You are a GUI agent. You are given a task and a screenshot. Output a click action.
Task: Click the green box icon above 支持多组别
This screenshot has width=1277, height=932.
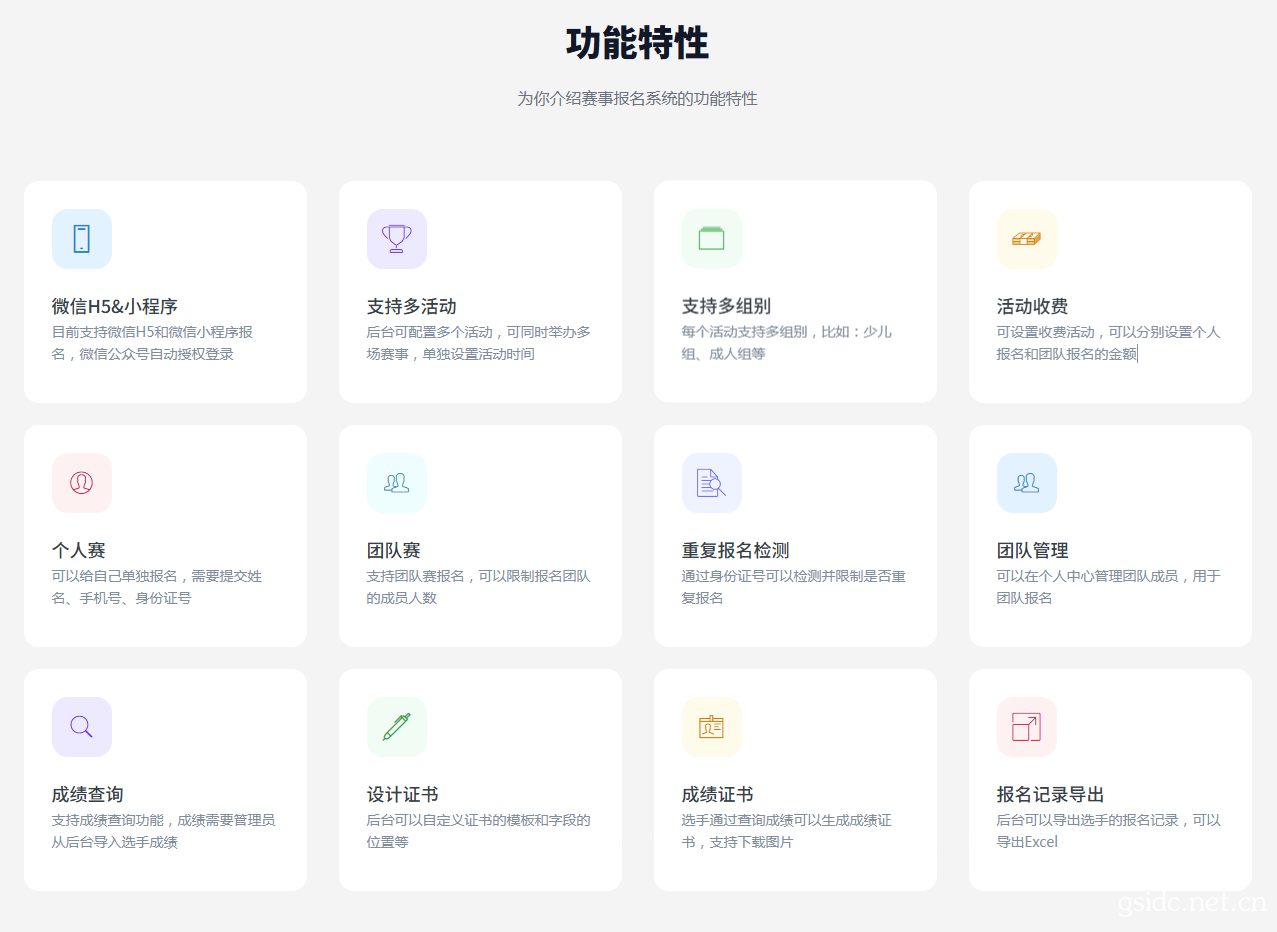coord(712,239)
